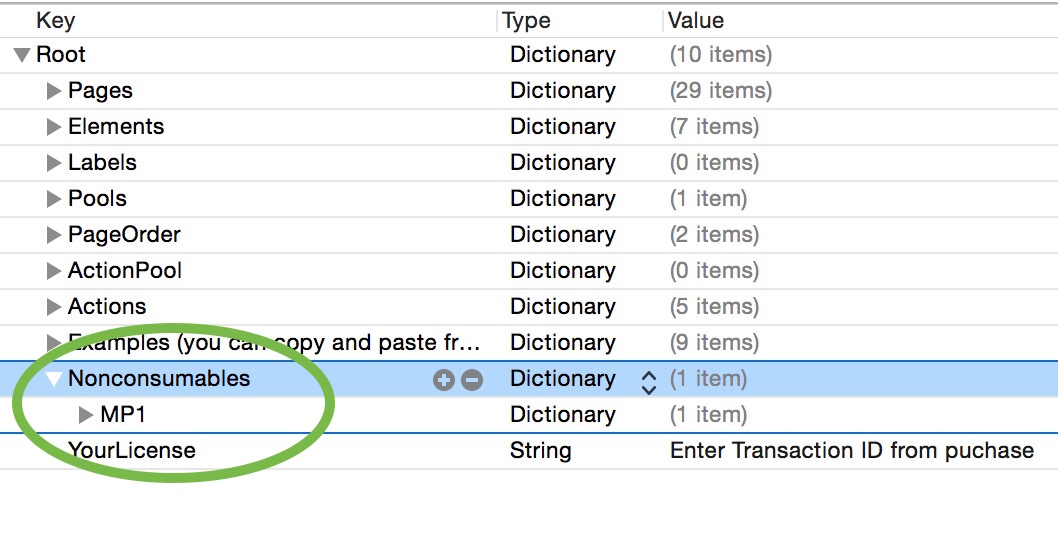Collapse the Nonconsumables dictionary
Viewport: 1058px width, 542px height.
tap(54, 380)
